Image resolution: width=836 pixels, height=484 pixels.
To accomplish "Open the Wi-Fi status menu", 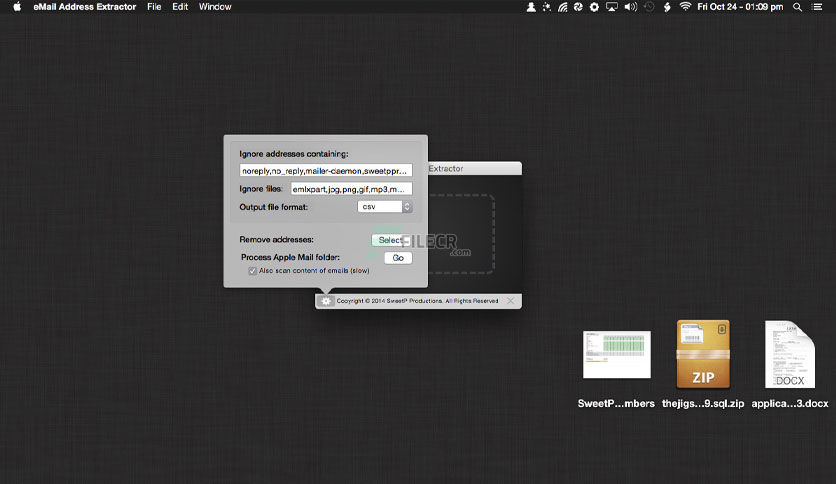I will [x=685, y=6].
